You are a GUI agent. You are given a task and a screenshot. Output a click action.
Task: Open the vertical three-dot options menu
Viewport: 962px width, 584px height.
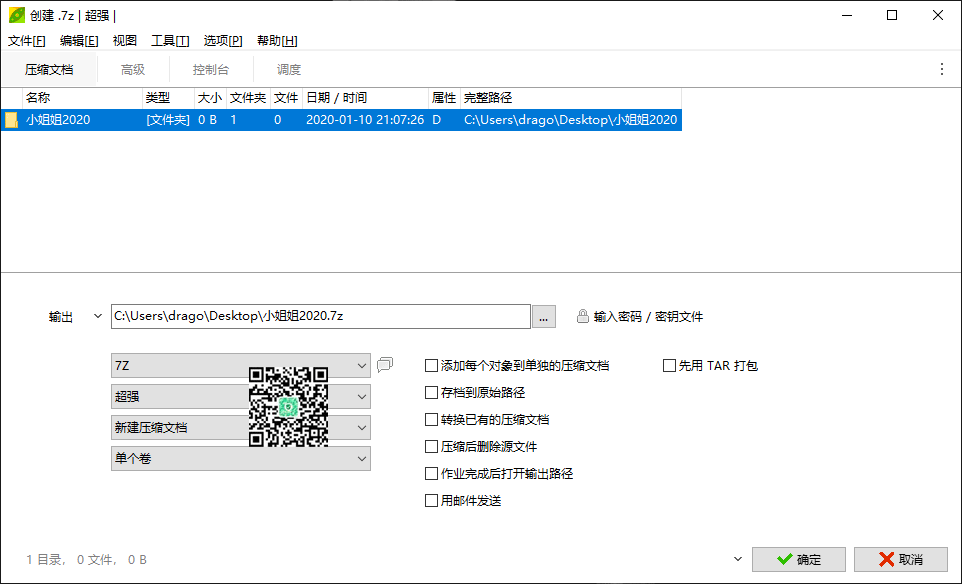(942, 69)
